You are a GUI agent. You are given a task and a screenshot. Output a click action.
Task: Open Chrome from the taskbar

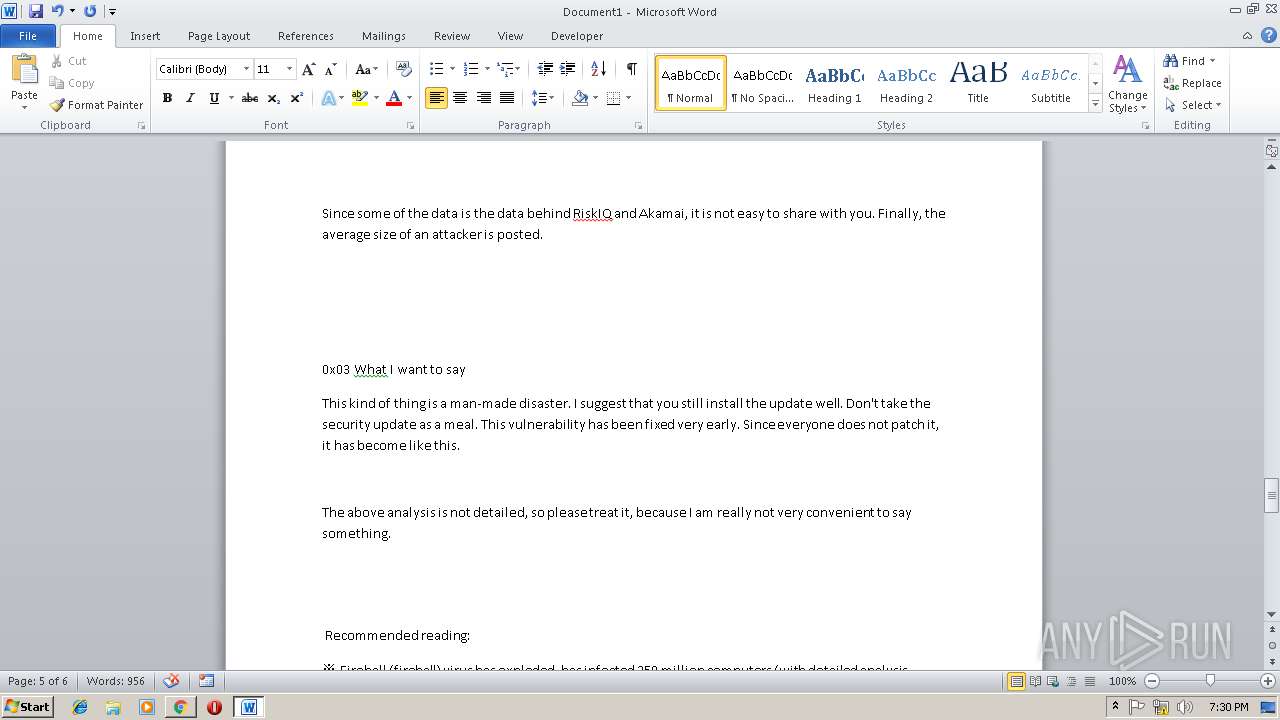click(x=180, y=707)
